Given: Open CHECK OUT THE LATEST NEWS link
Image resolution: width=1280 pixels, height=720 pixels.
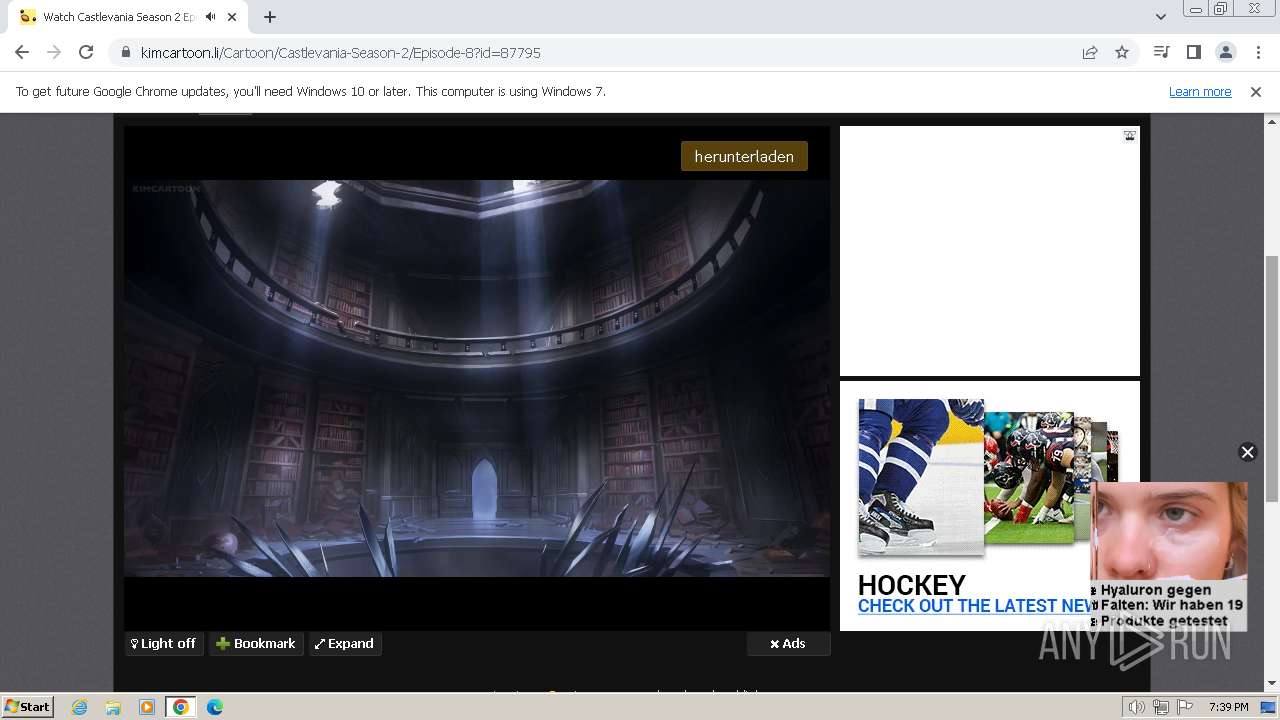Looking at the screenshot, I should [x=976, y=606].
